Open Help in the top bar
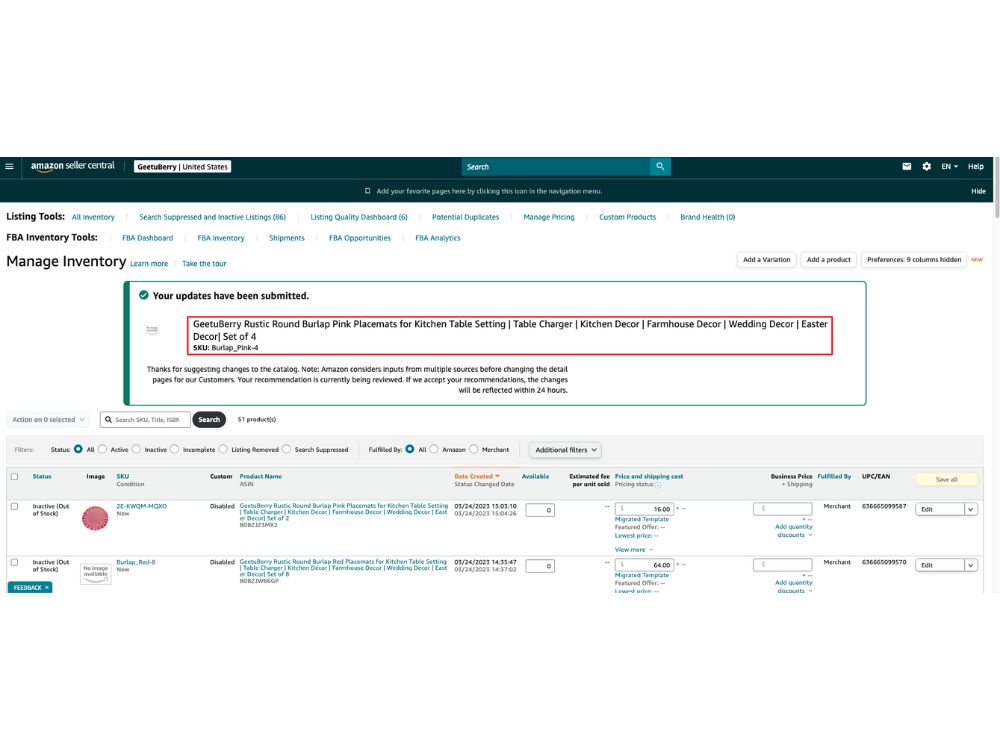The image size is (1000, 750). [x=976, y=166]
